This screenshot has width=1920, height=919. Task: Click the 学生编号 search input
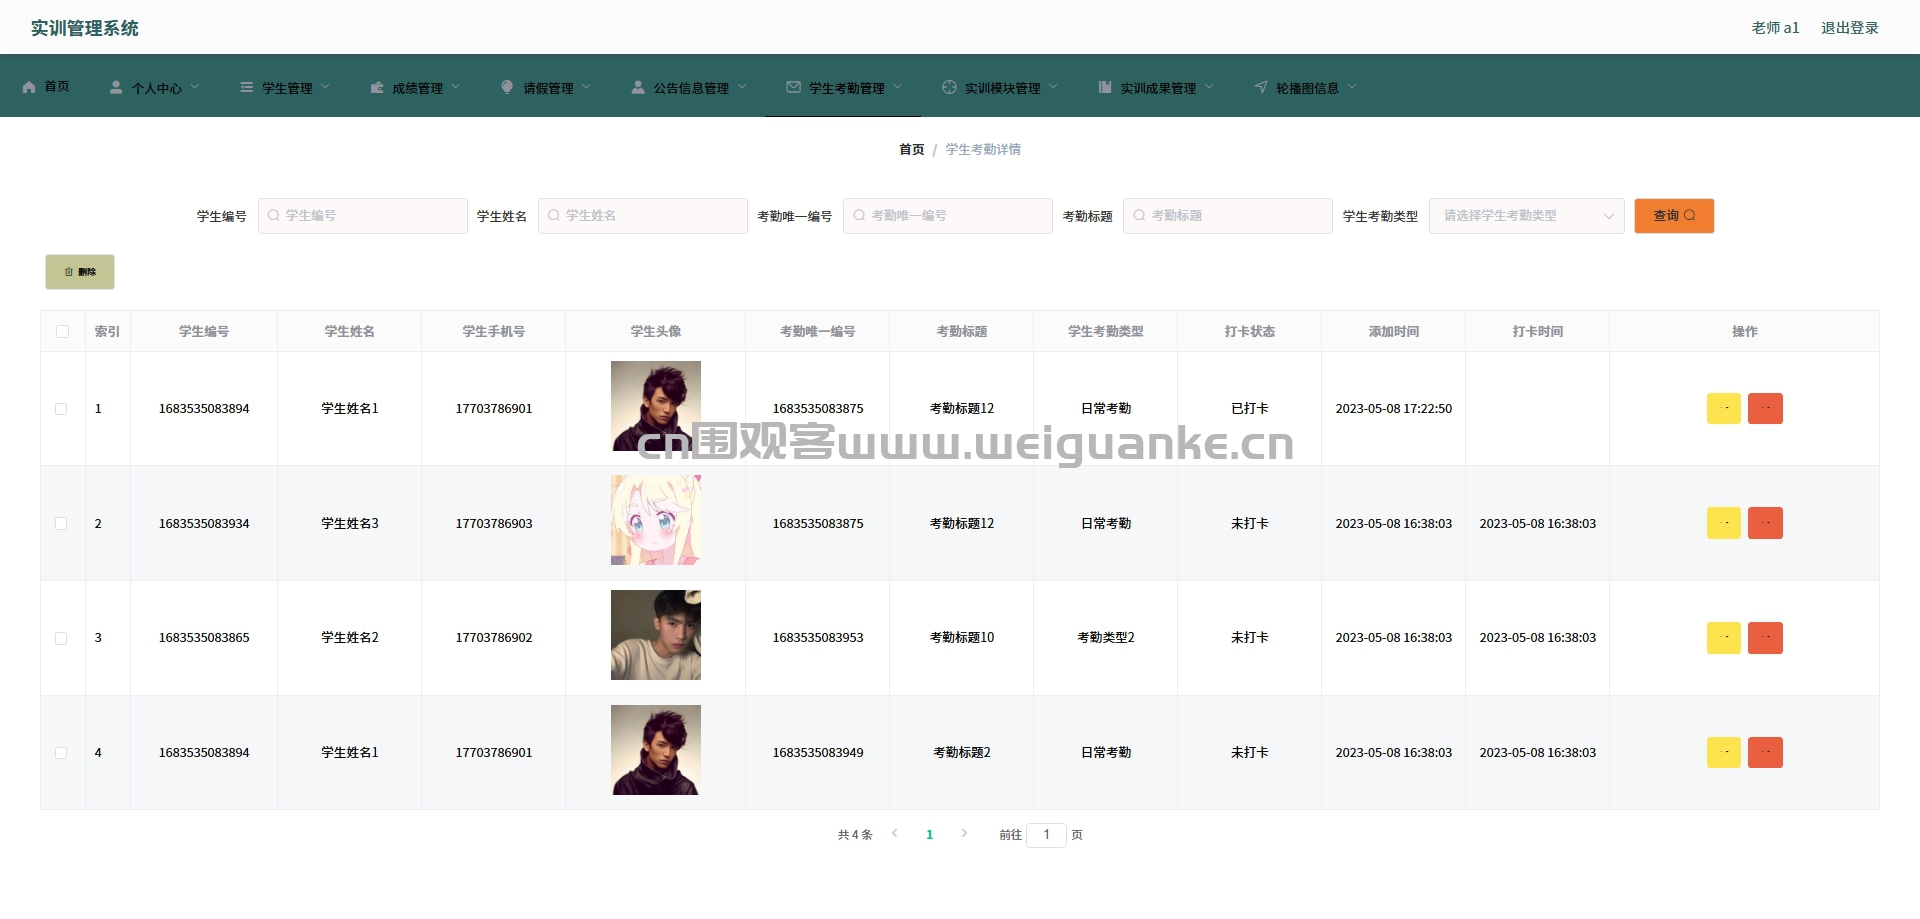point(362,216)
